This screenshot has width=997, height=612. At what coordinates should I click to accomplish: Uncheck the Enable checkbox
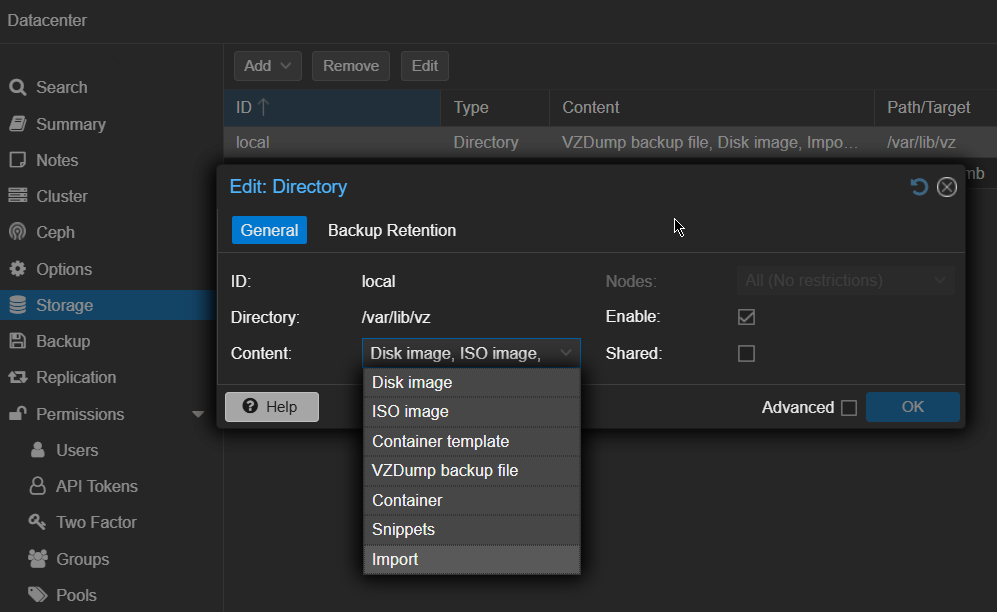(x=746, y=317)
